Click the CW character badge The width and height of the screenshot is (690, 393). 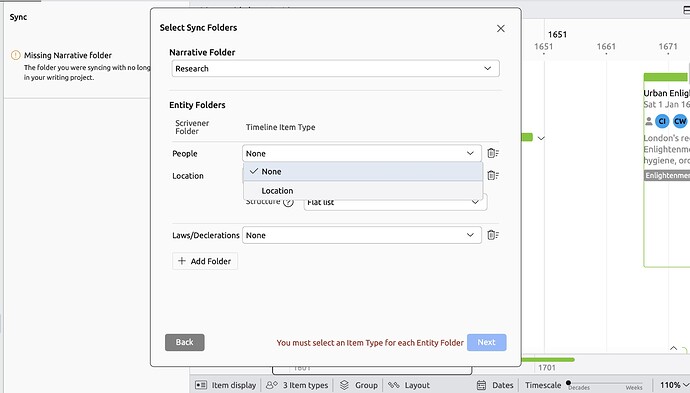pyautogui.click(x=680, y=121)
